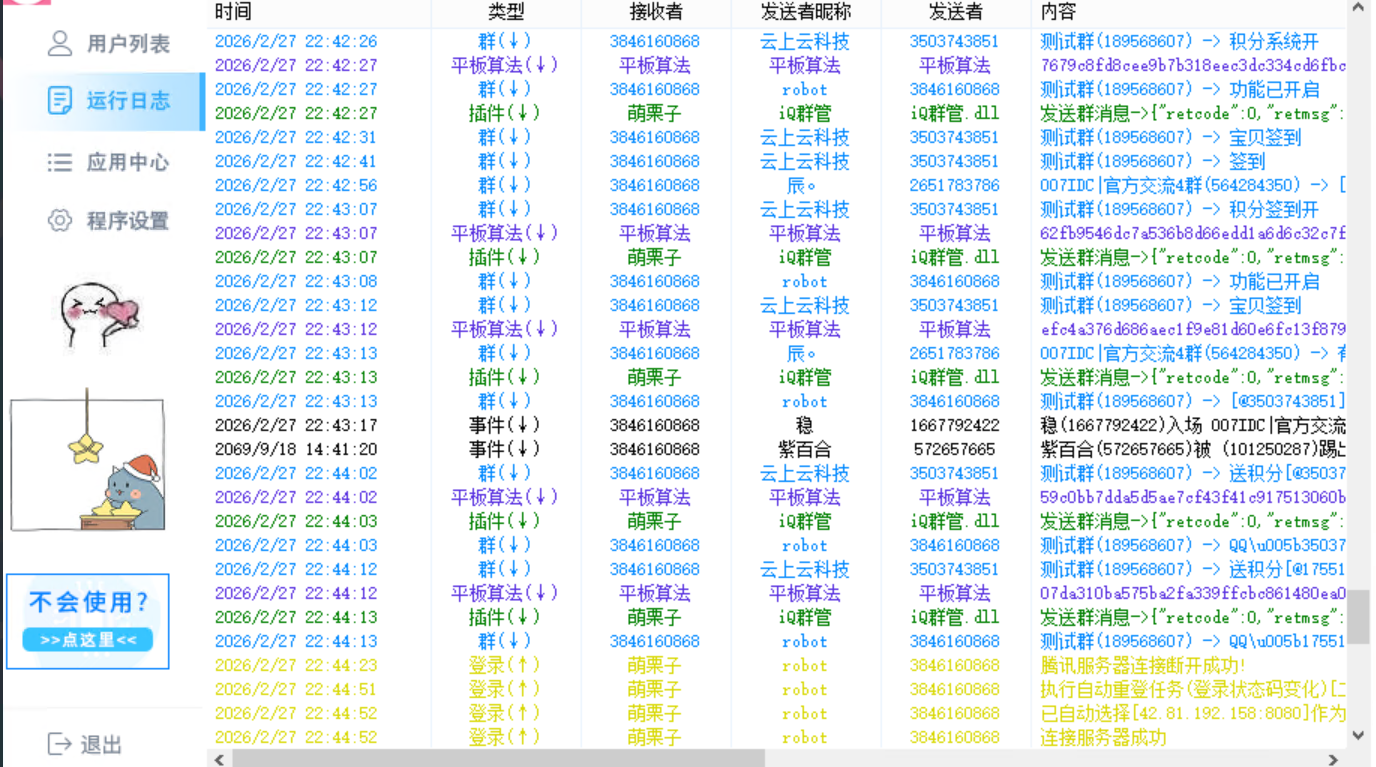Click 事件(↓) type in 2069 row
Screen dimensions: 1376x767
505,449
